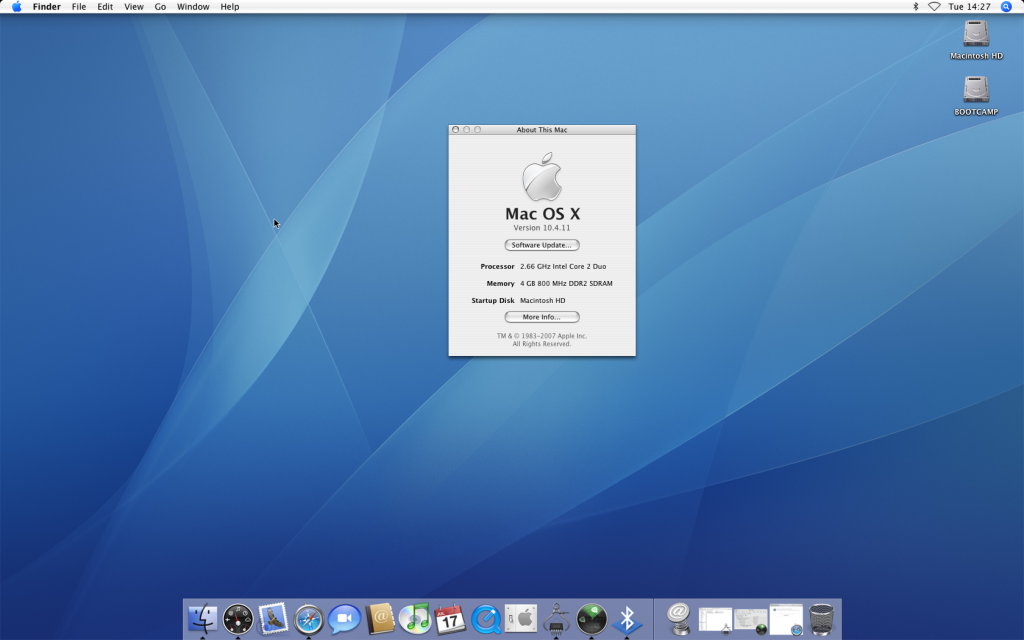Click the '4 GB 800 MHz DDR2 SDRAM' text

[566, 283]
